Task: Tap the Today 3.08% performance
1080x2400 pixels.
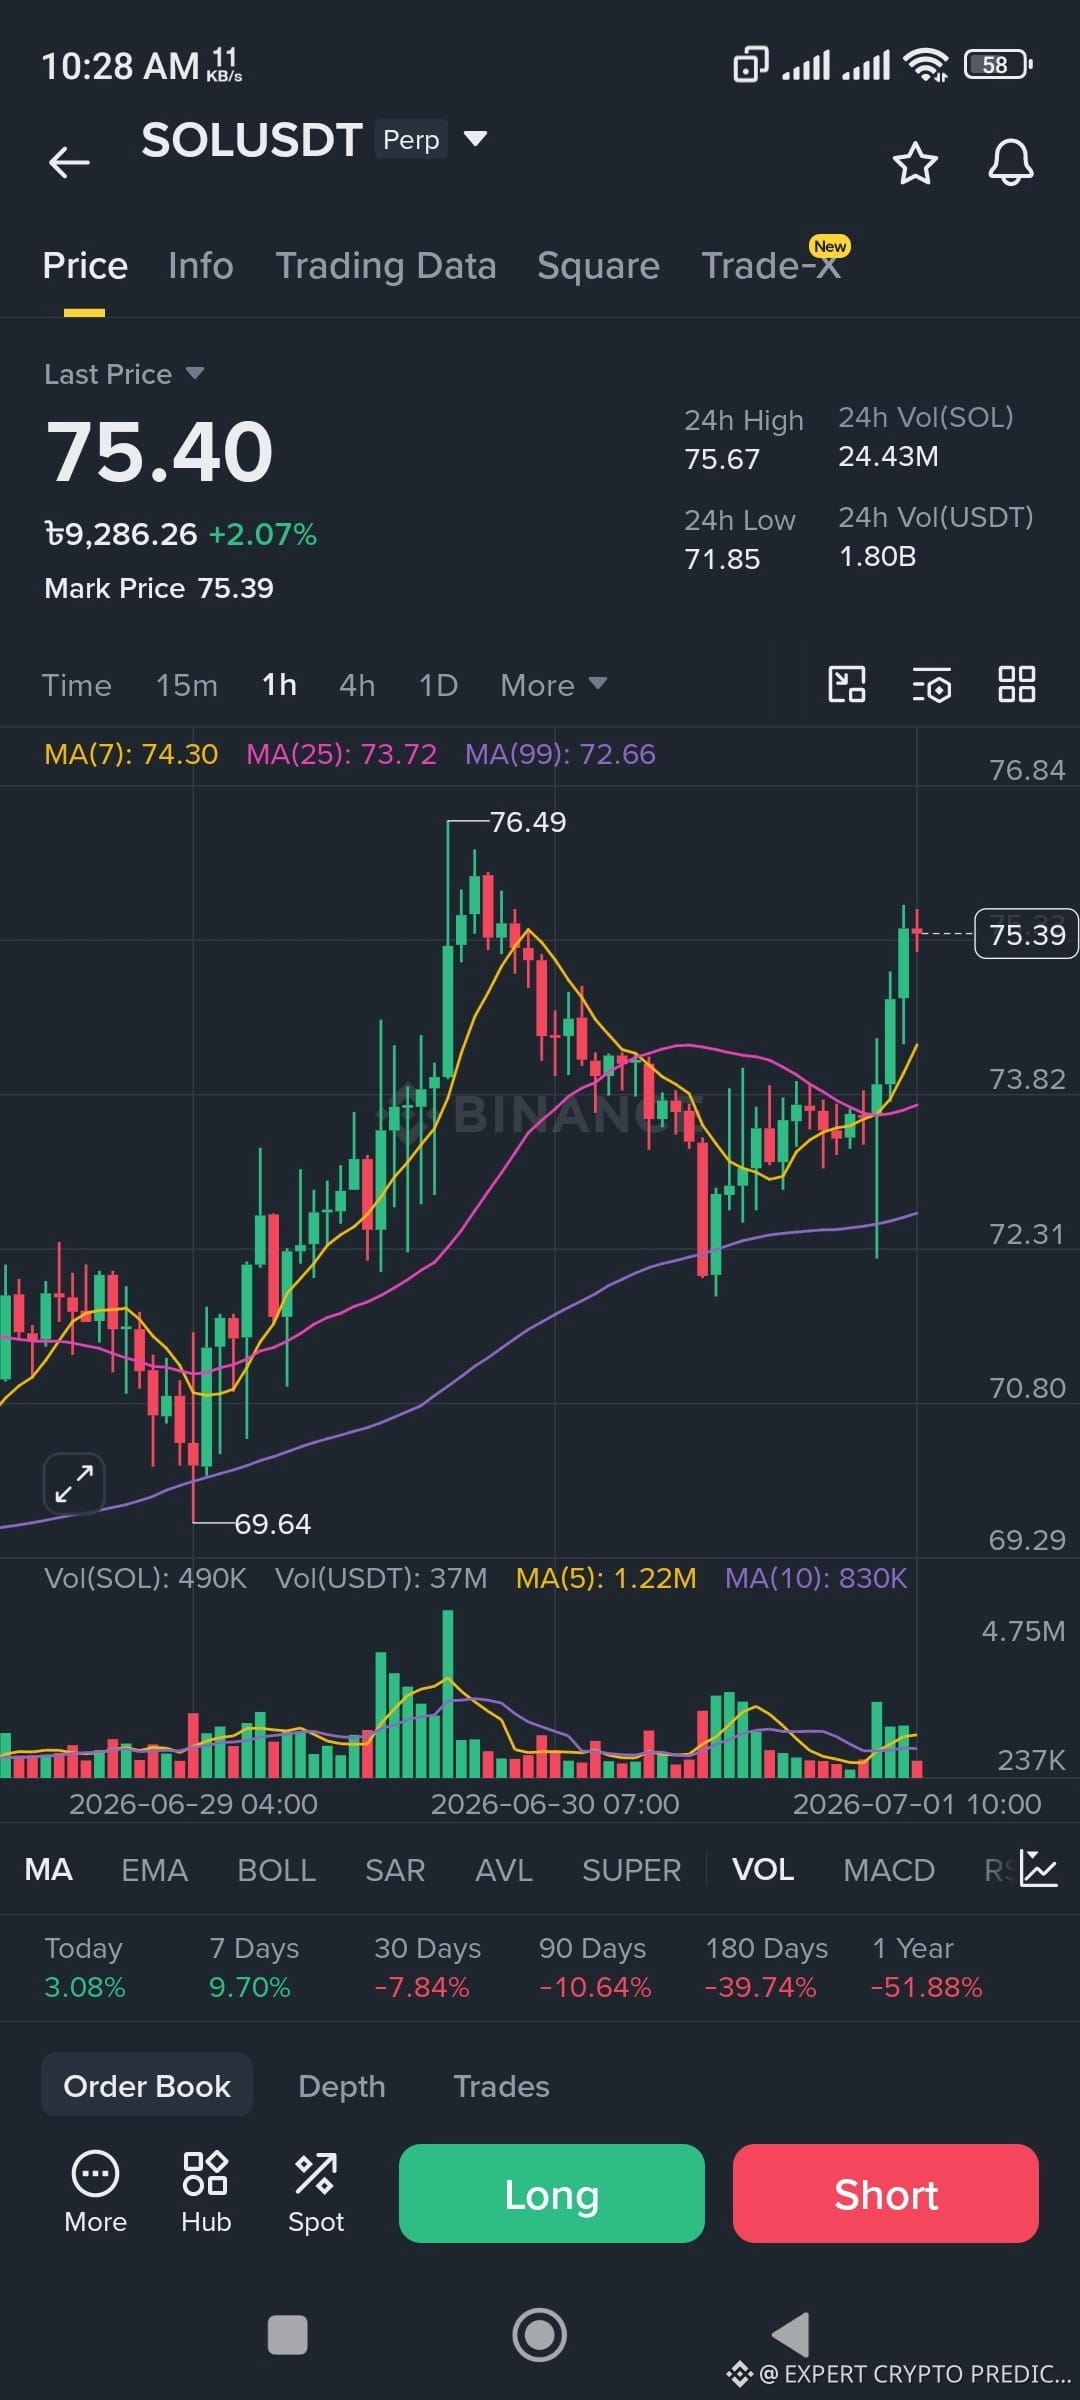Action: [x=85, y=1967]
